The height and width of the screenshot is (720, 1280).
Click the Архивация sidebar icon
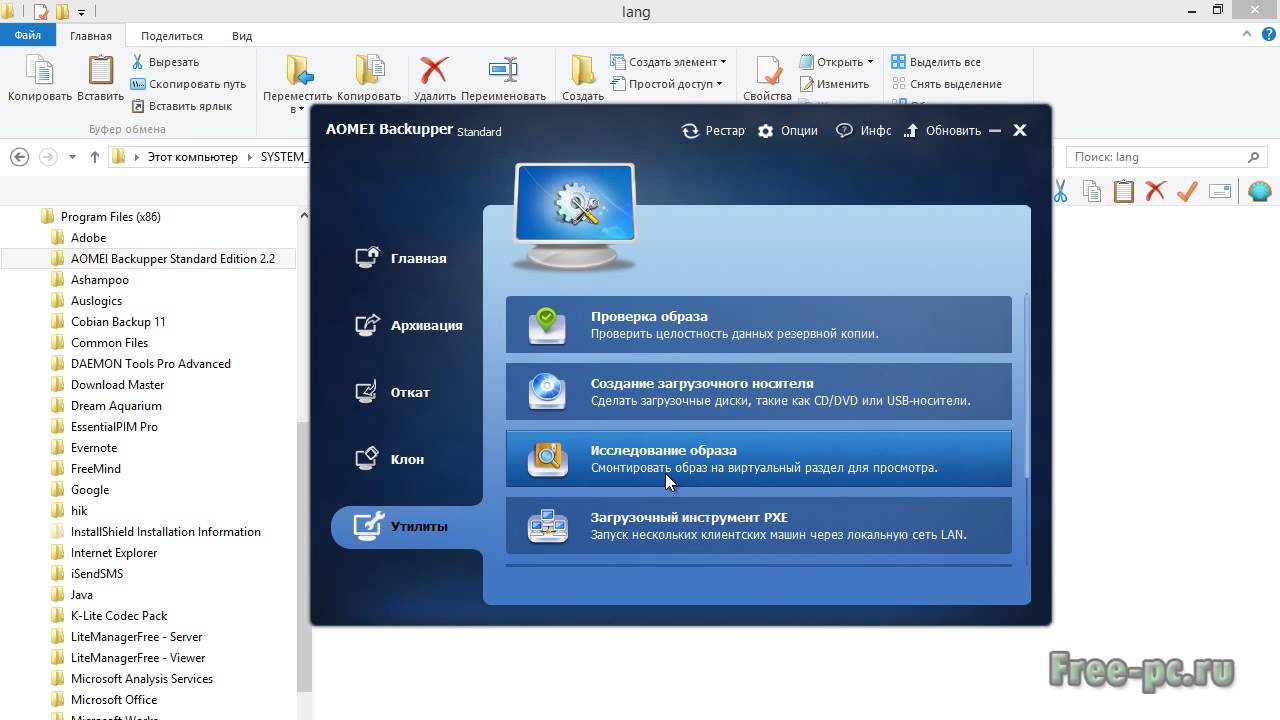click(x=368, y=325)
